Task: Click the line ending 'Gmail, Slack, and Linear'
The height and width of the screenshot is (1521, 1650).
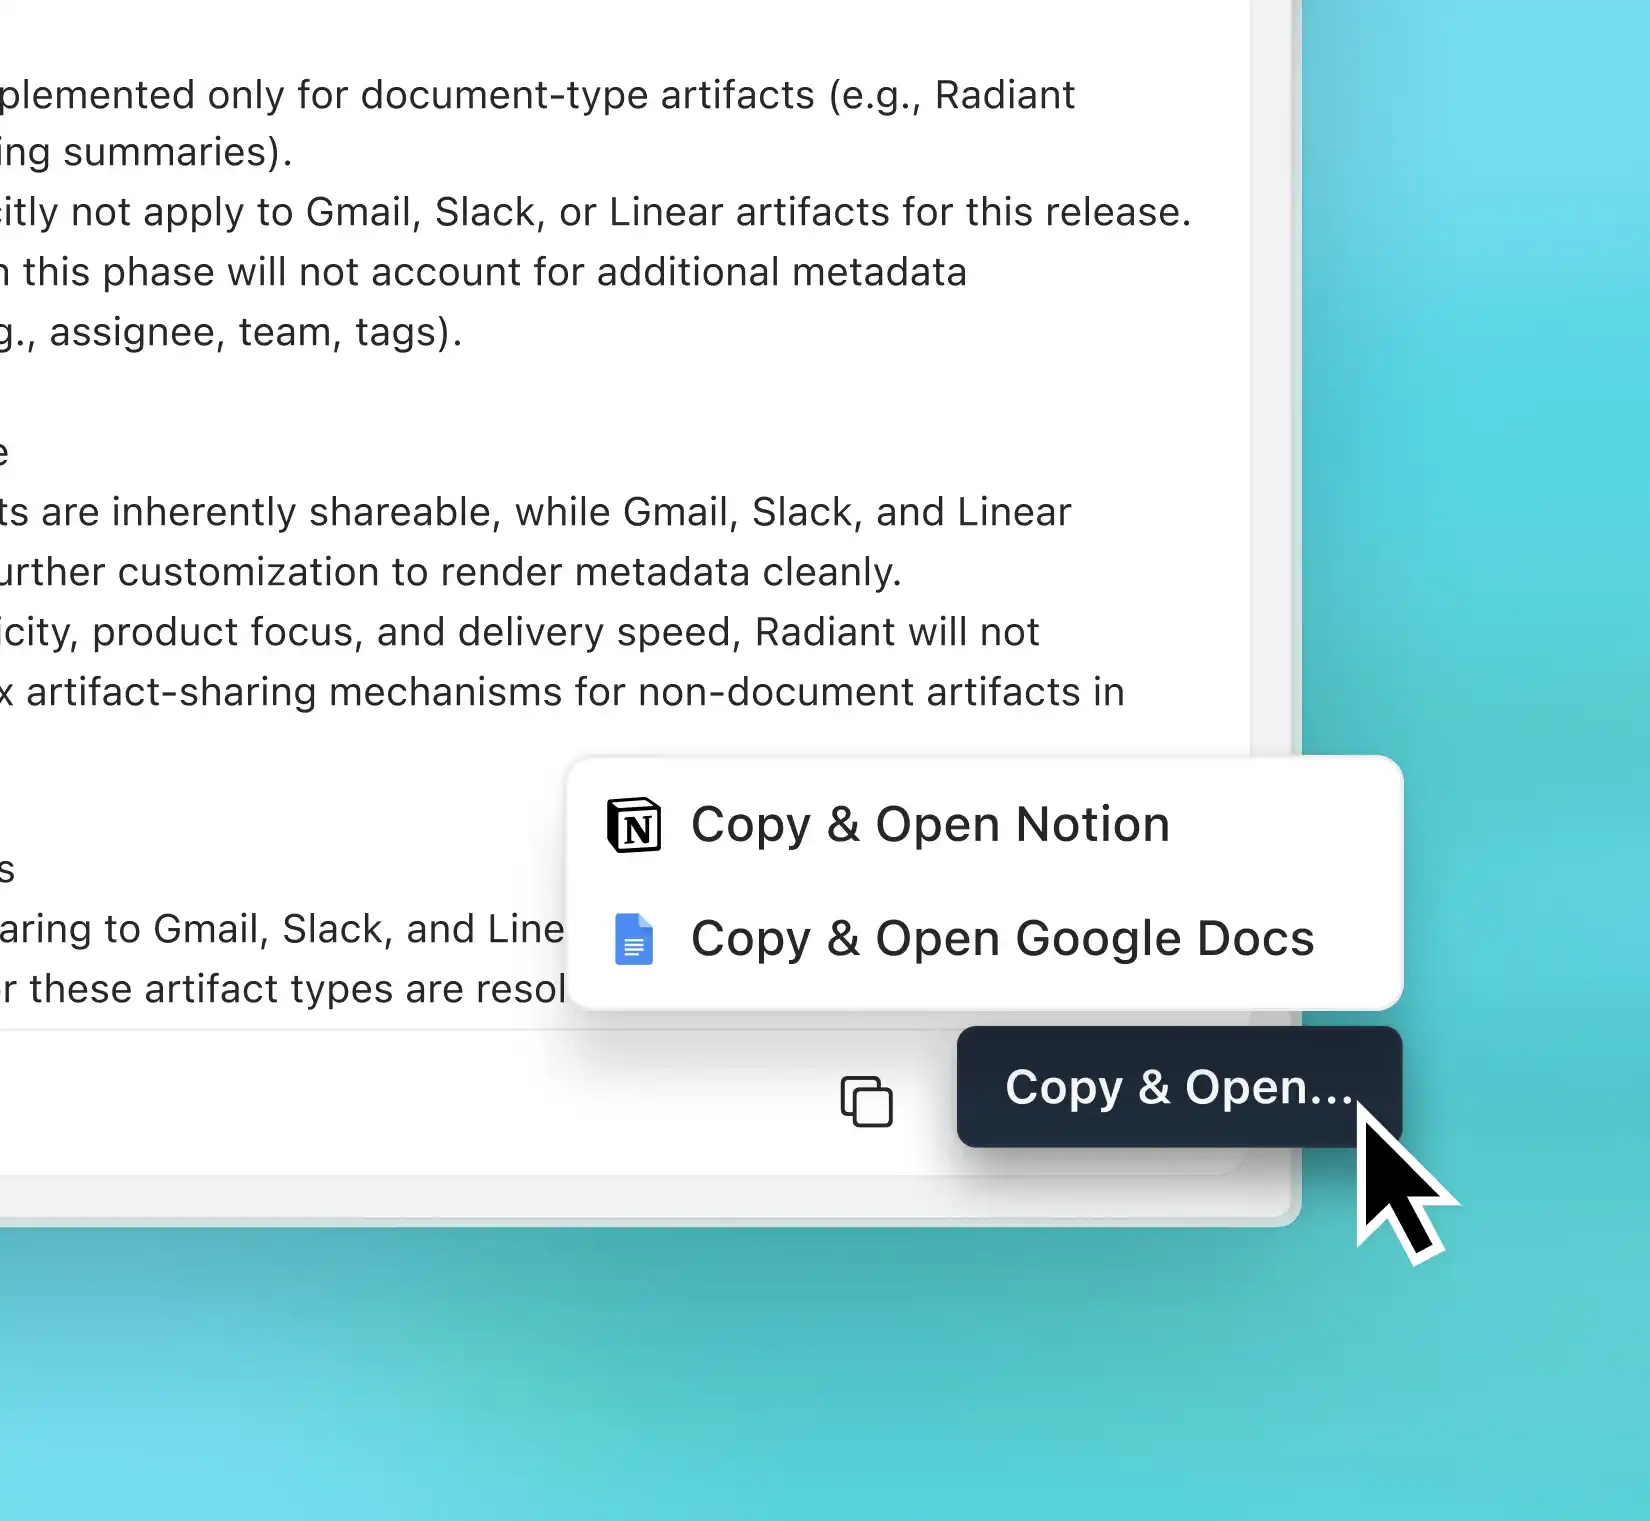Action: point(536,512)
